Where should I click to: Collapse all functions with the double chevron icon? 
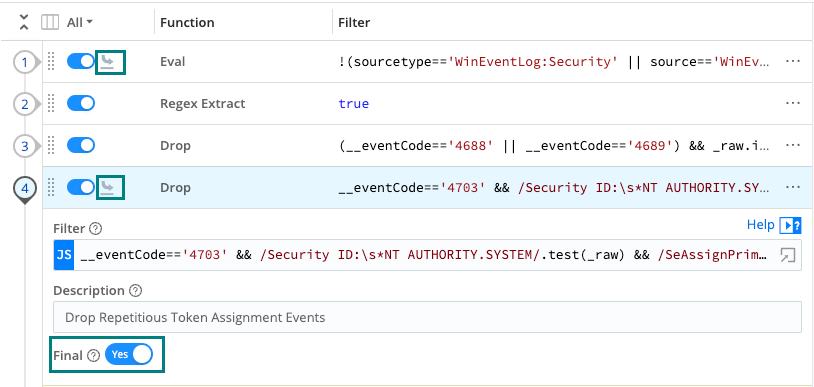point(24,22)
